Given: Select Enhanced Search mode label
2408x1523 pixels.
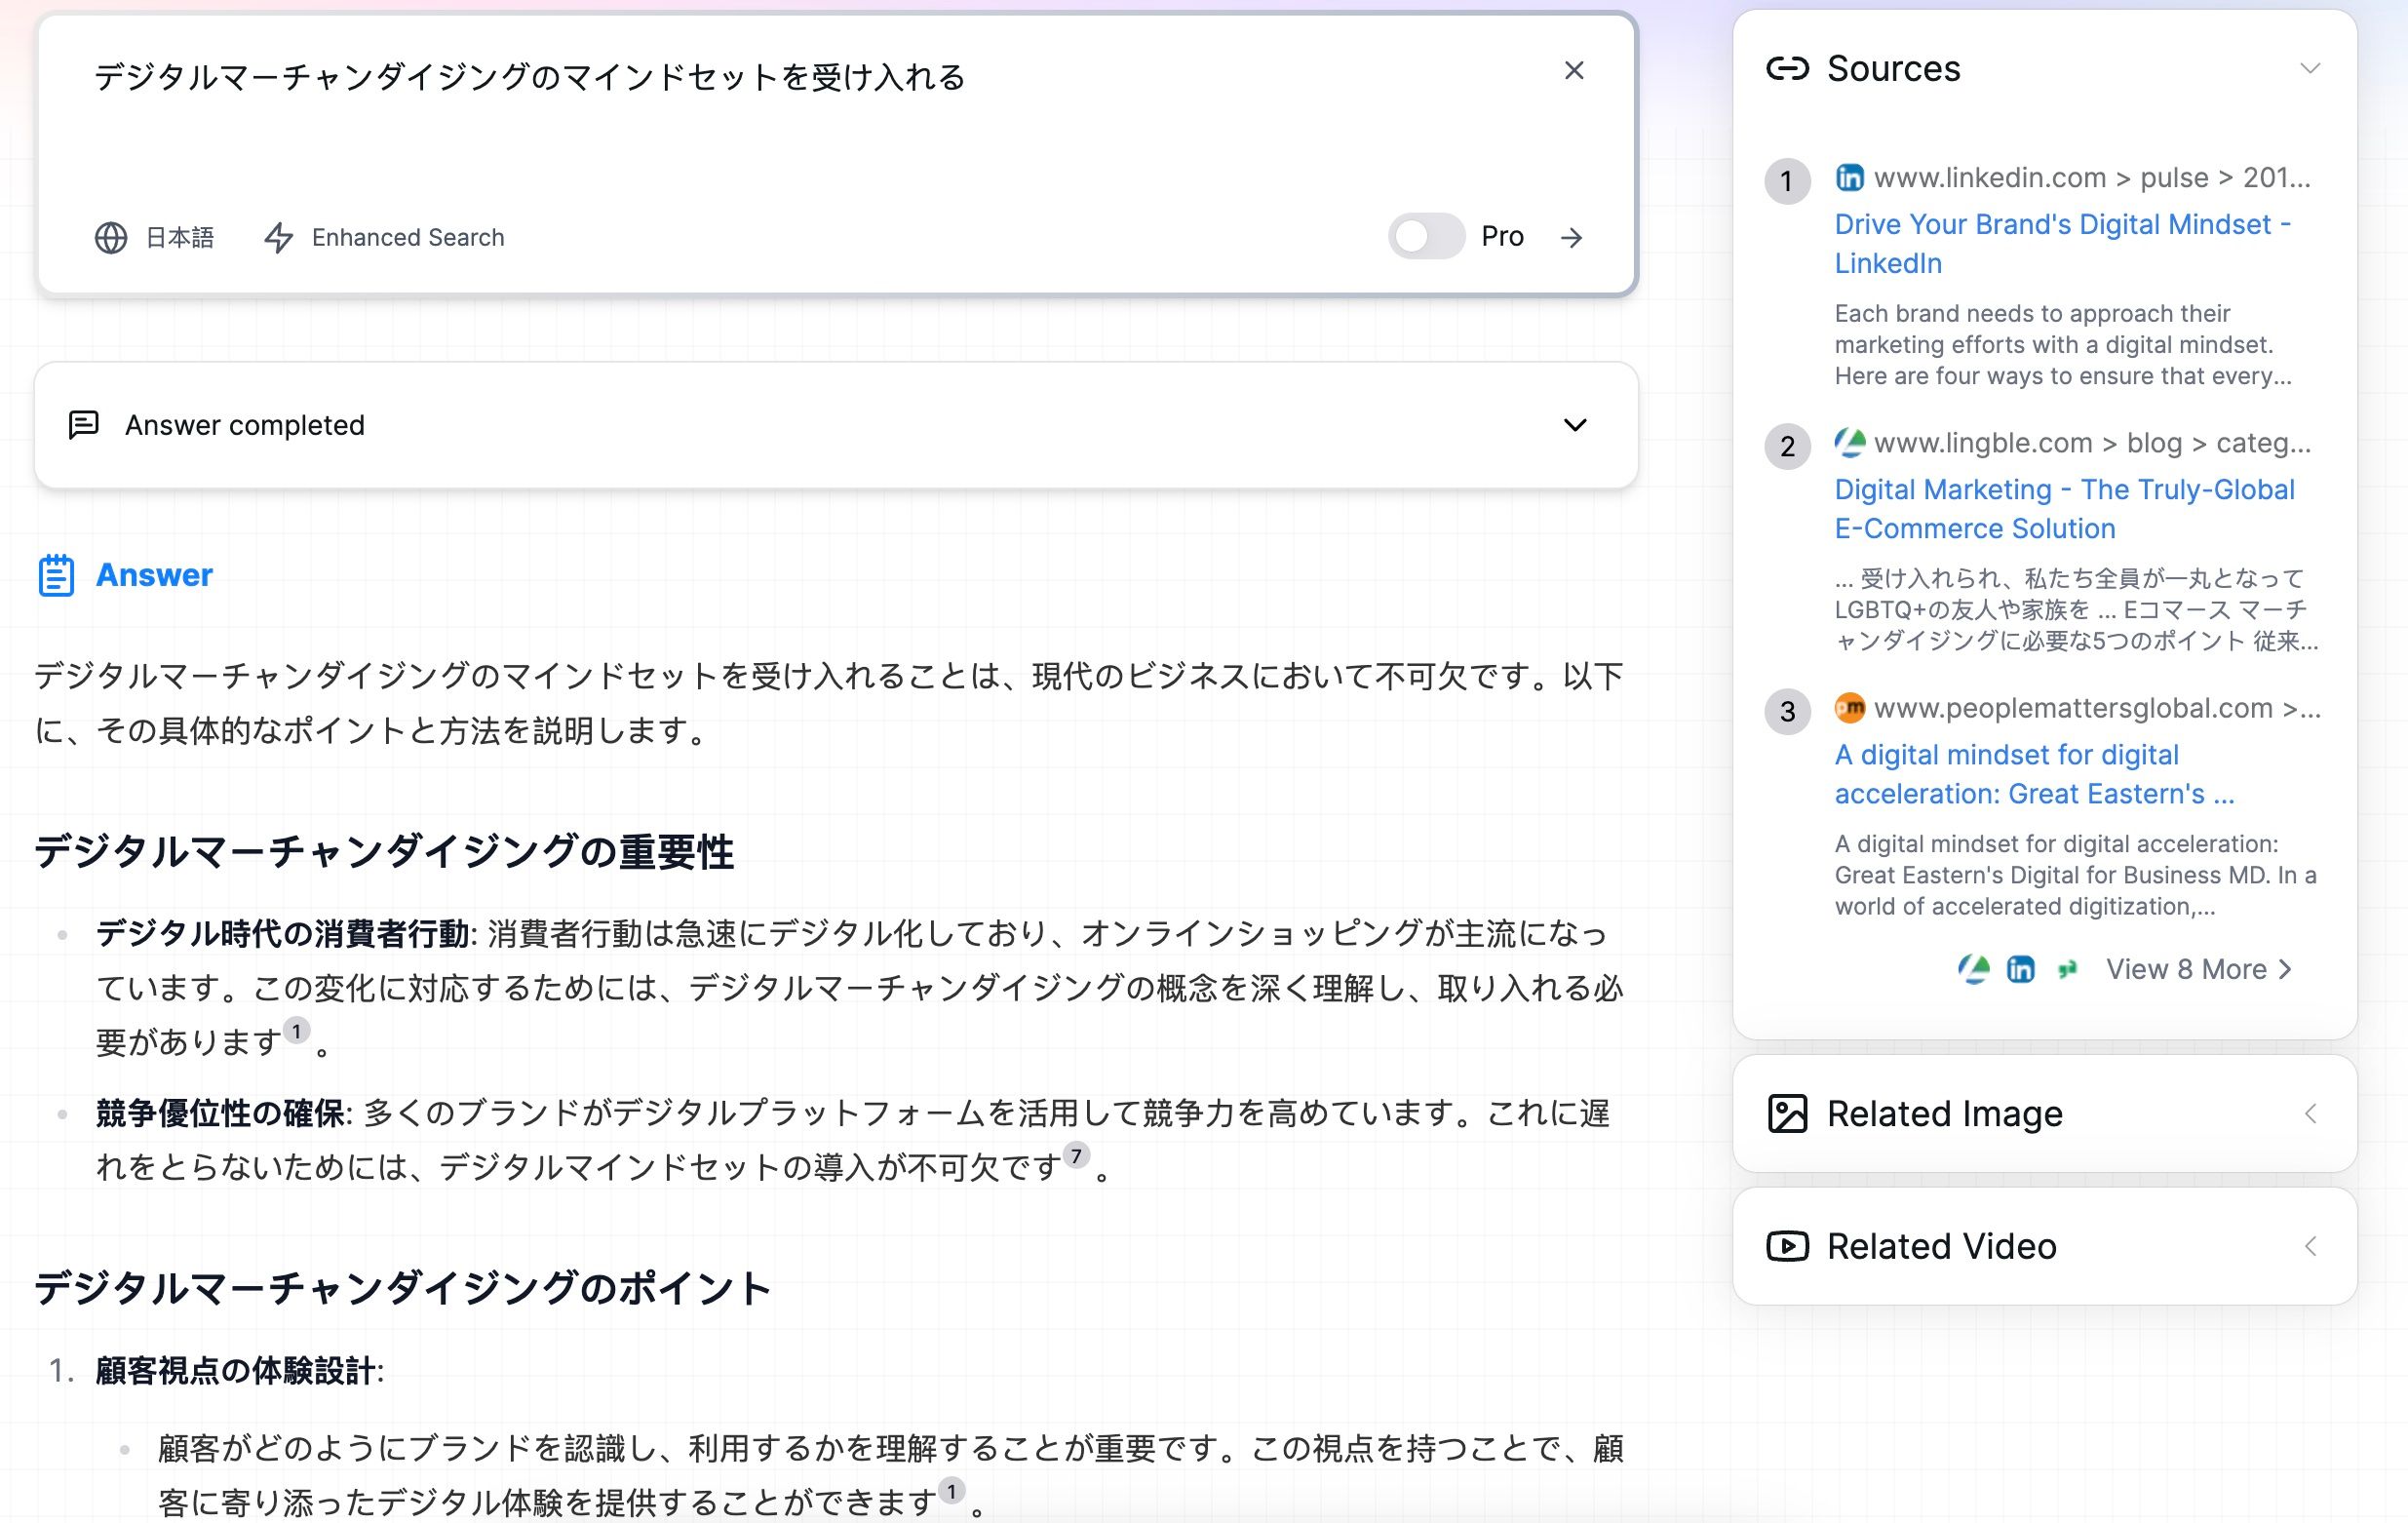Looking at the screenshot, I should [x=408, y=238].
